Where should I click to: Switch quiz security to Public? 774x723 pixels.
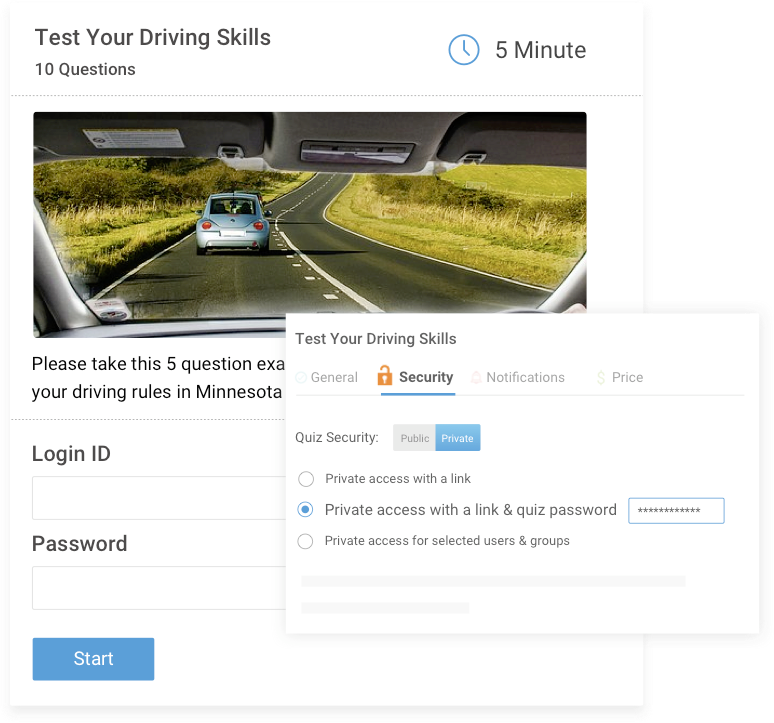pyautogui.click(x=414, y=438)
